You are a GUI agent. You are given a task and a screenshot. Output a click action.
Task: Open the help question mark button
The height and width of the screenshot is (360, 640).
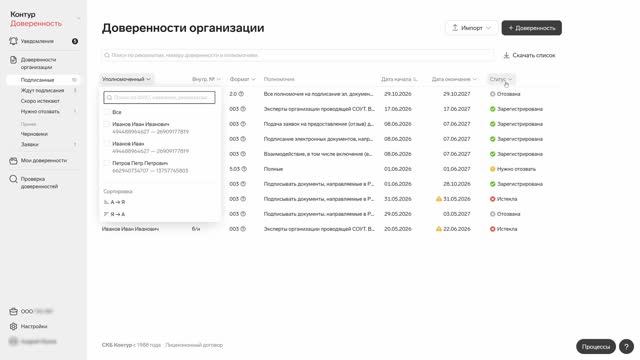(626, 347)
